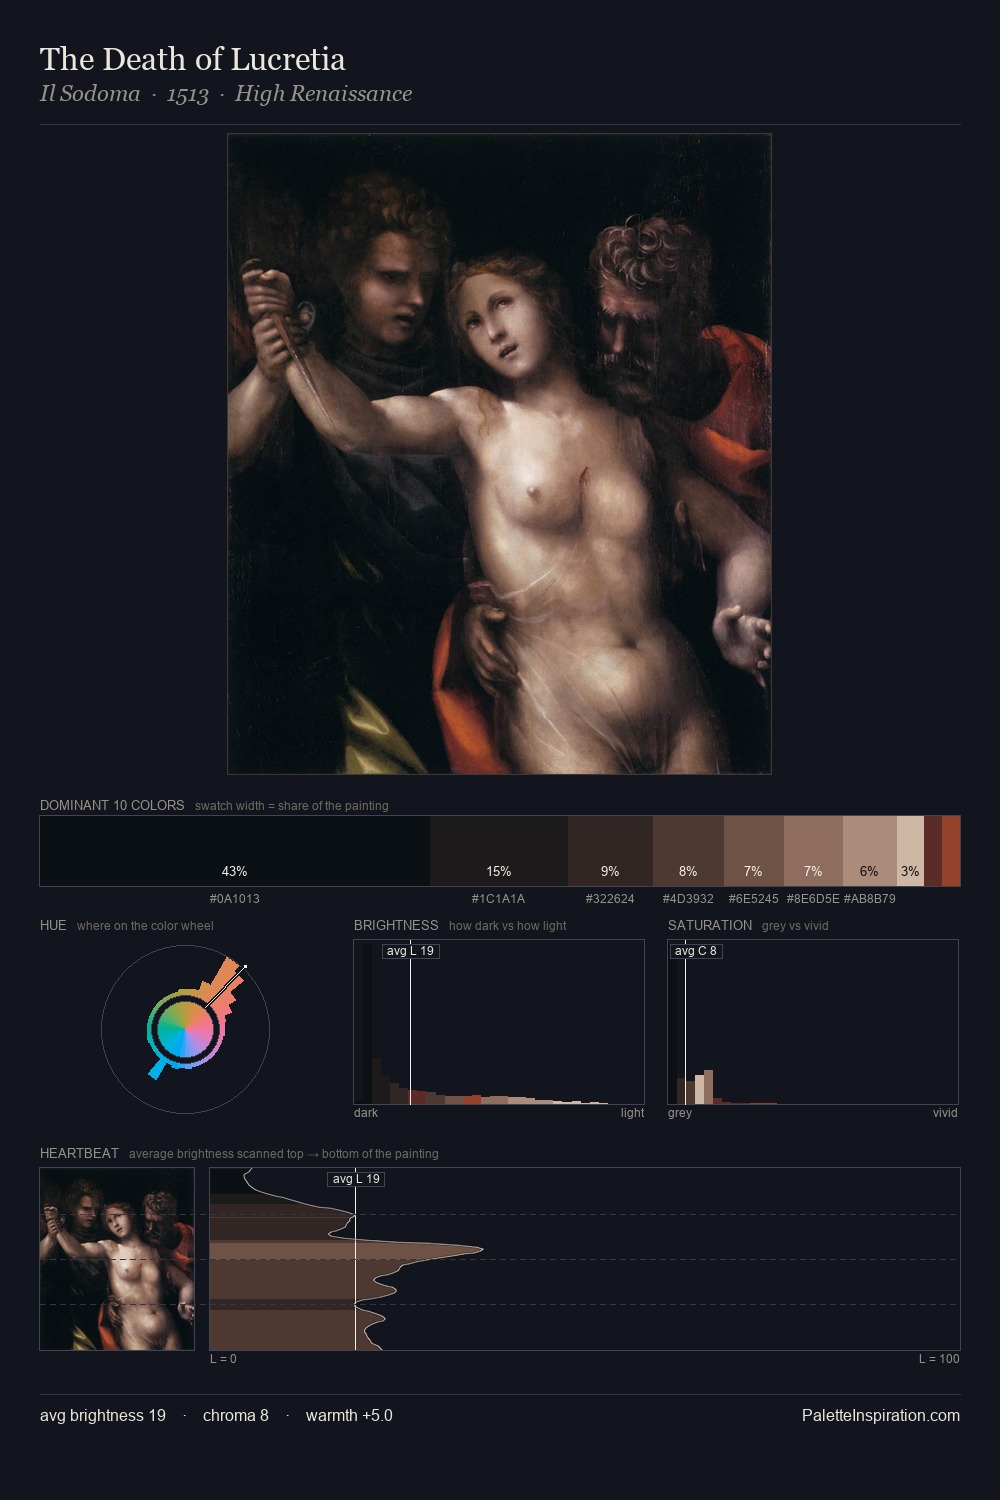1000x1500 pixels.
Task: Click the HEARTBEAT section heading
Action: tap(79, 1153)
